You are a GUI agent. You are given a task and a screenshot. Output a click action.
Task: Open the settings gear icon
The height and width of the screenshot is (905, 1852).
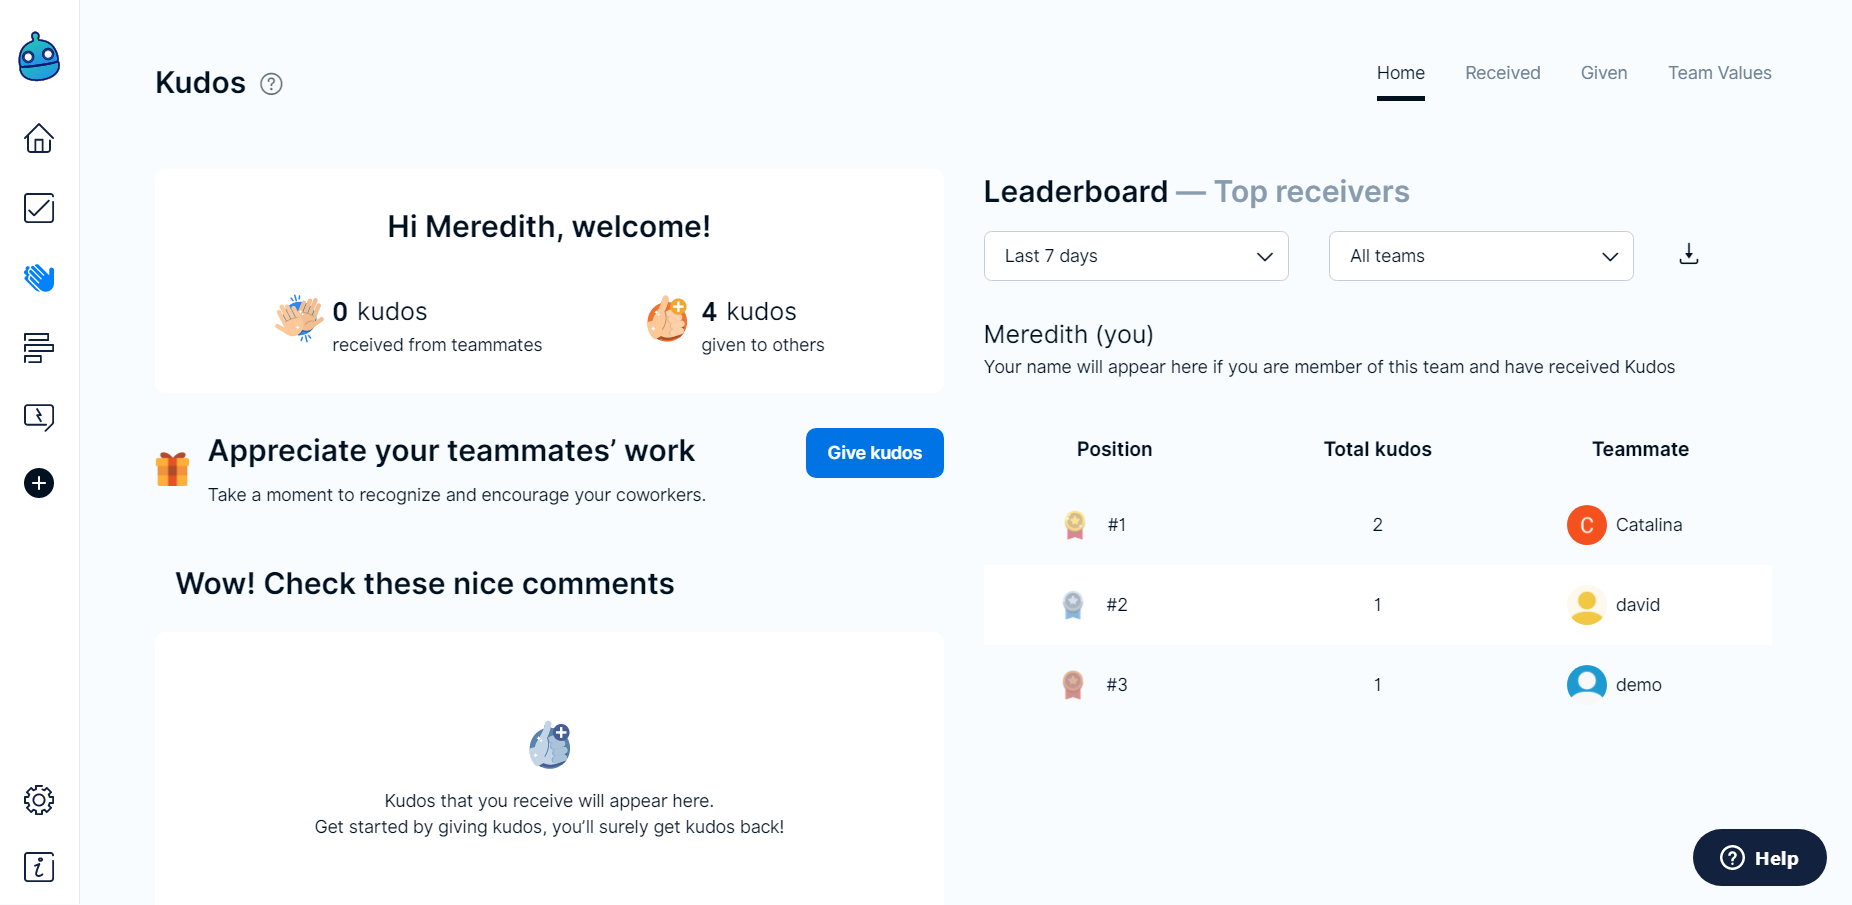coord(39,800)
